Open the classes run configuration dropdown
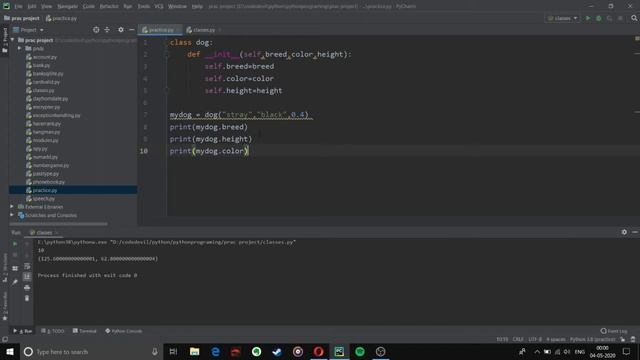Viewport: 640px width, 360px height. (x=562, y=18)
